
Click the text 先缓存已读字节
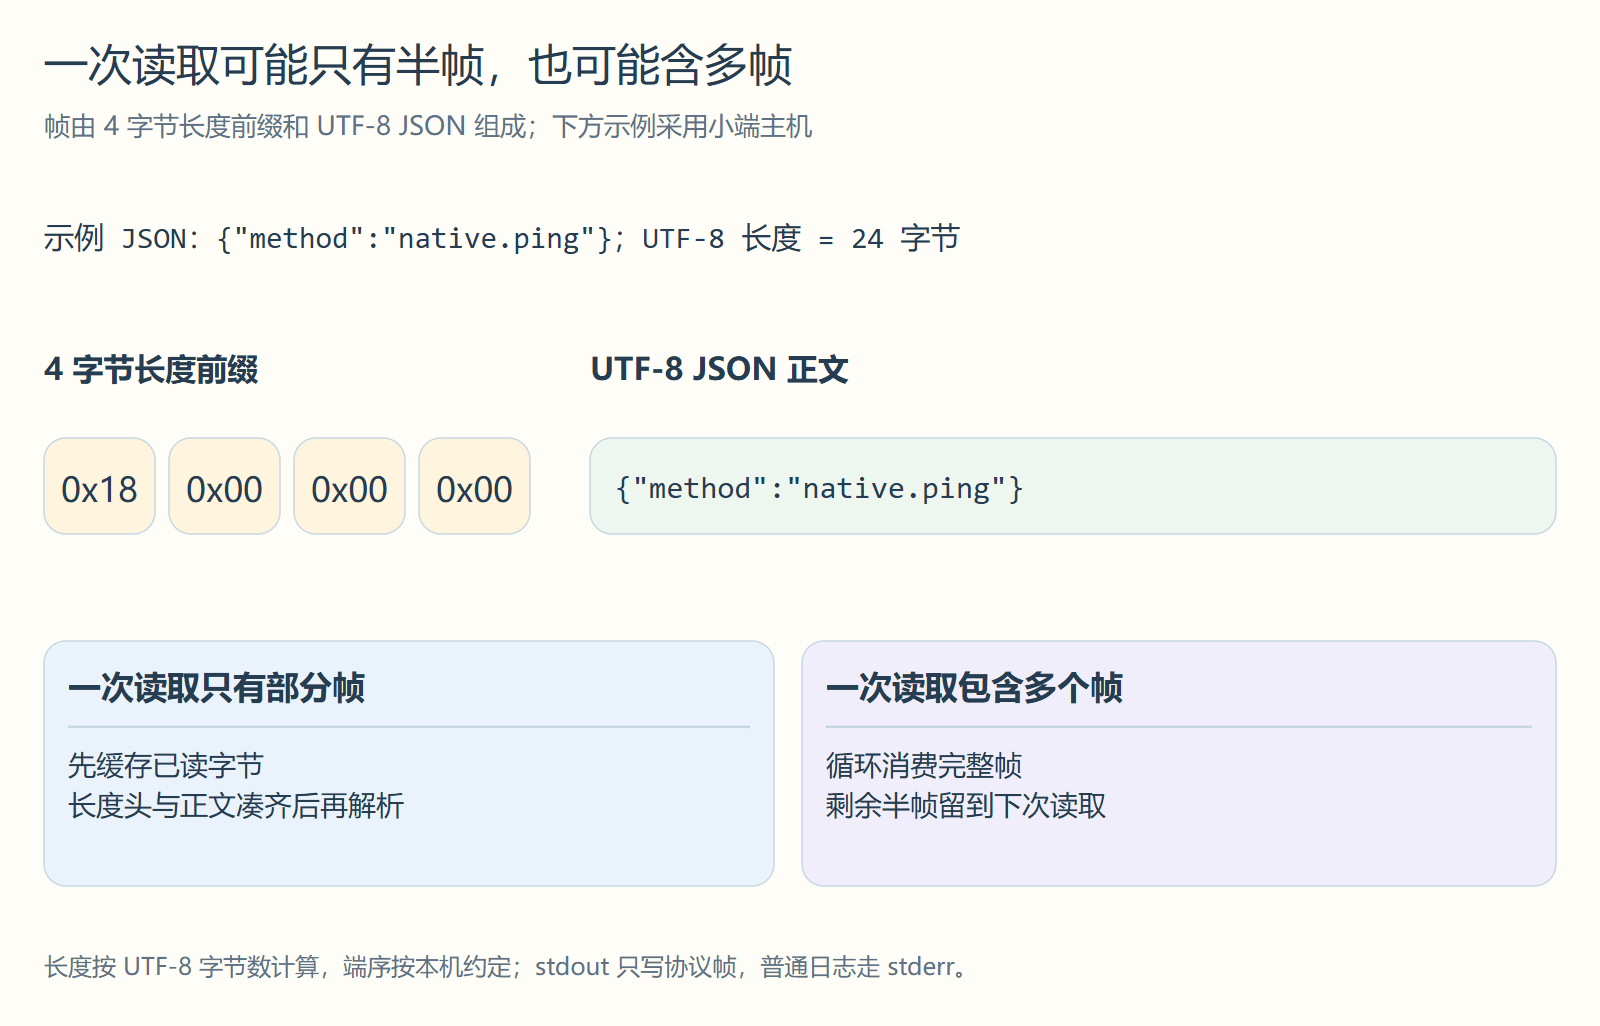(165, 766)
